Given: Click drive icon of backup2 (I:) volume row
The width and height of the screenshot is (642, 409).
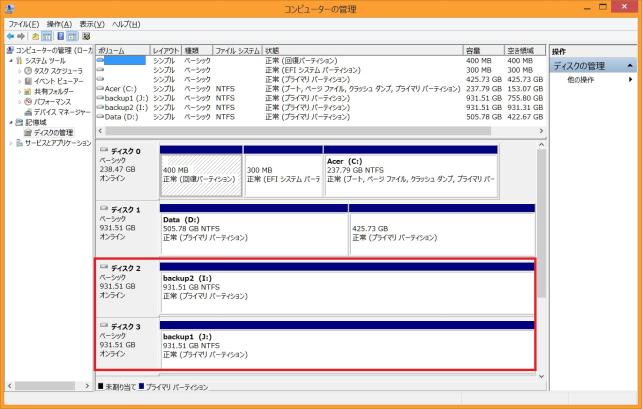Looking at the screenshot, I should (100, 107).
